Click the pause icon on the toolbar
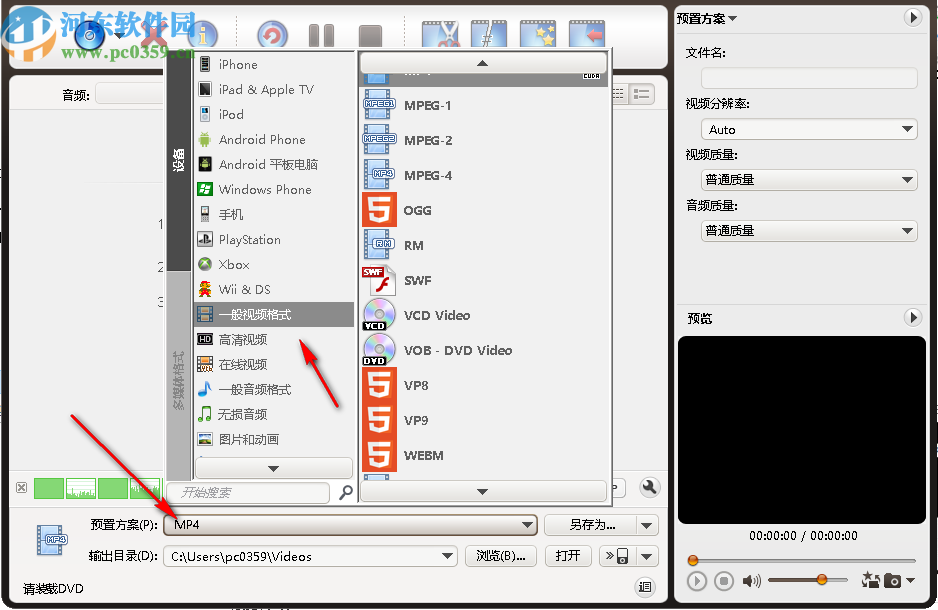 320,32
